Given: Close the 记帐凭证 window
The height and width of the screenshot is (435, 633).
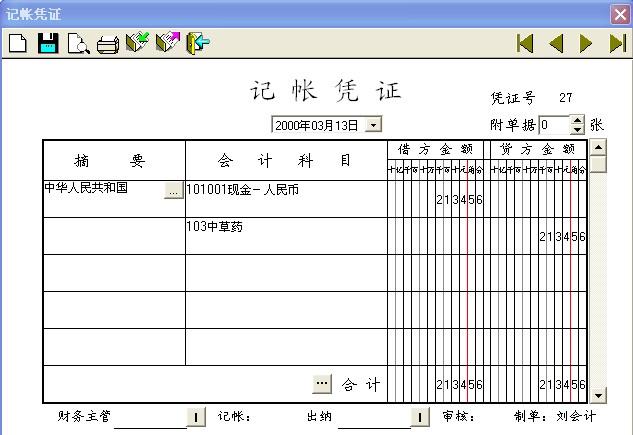Looking at the screenshot, I should click(620, 15).
